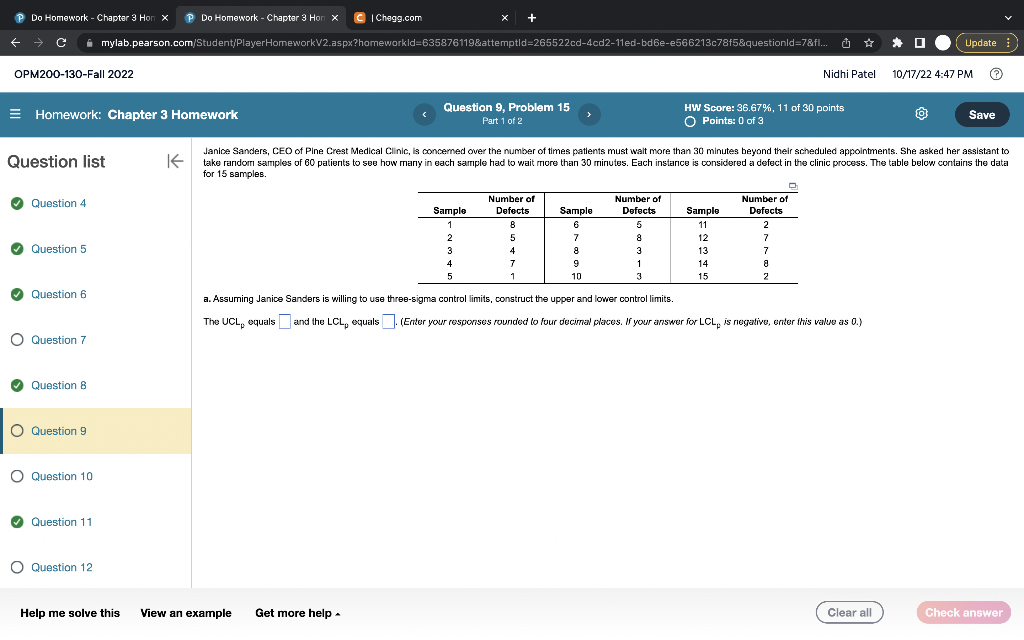Click the empty circle beside Question 10
This screenshot has width=1024, height=640.
[x=17, y=476]
